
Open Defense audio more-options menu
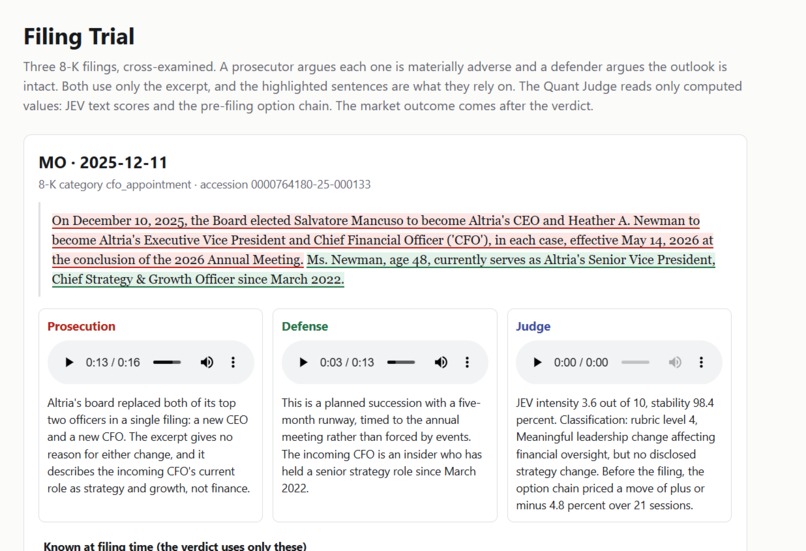tap(467, 362)
